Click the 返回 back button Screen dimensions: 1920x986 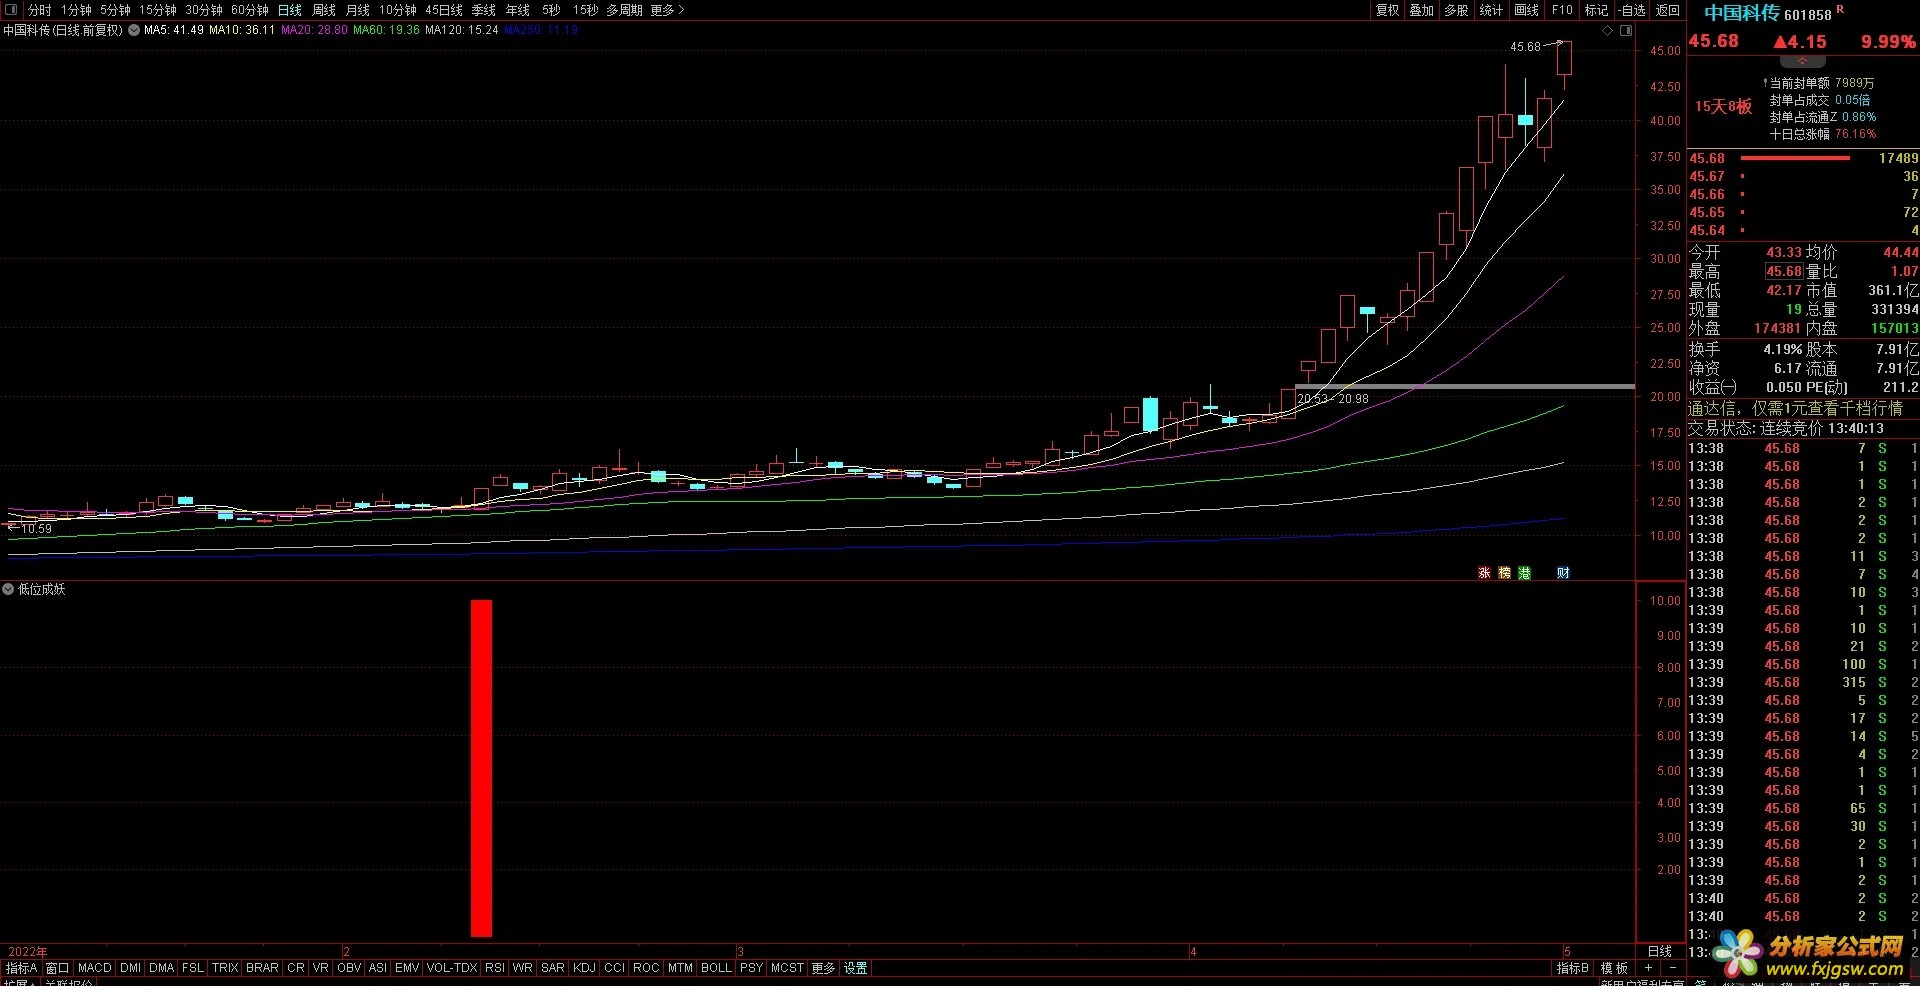[1668, 10]
